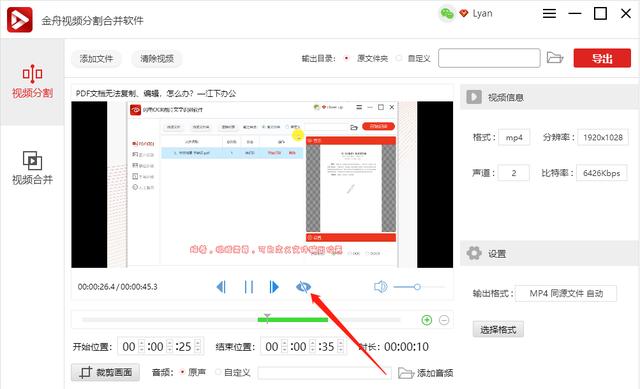Increase start position hours stepper
The height and width of the screenshot is (389, 640).
click(x=142, y=343)
